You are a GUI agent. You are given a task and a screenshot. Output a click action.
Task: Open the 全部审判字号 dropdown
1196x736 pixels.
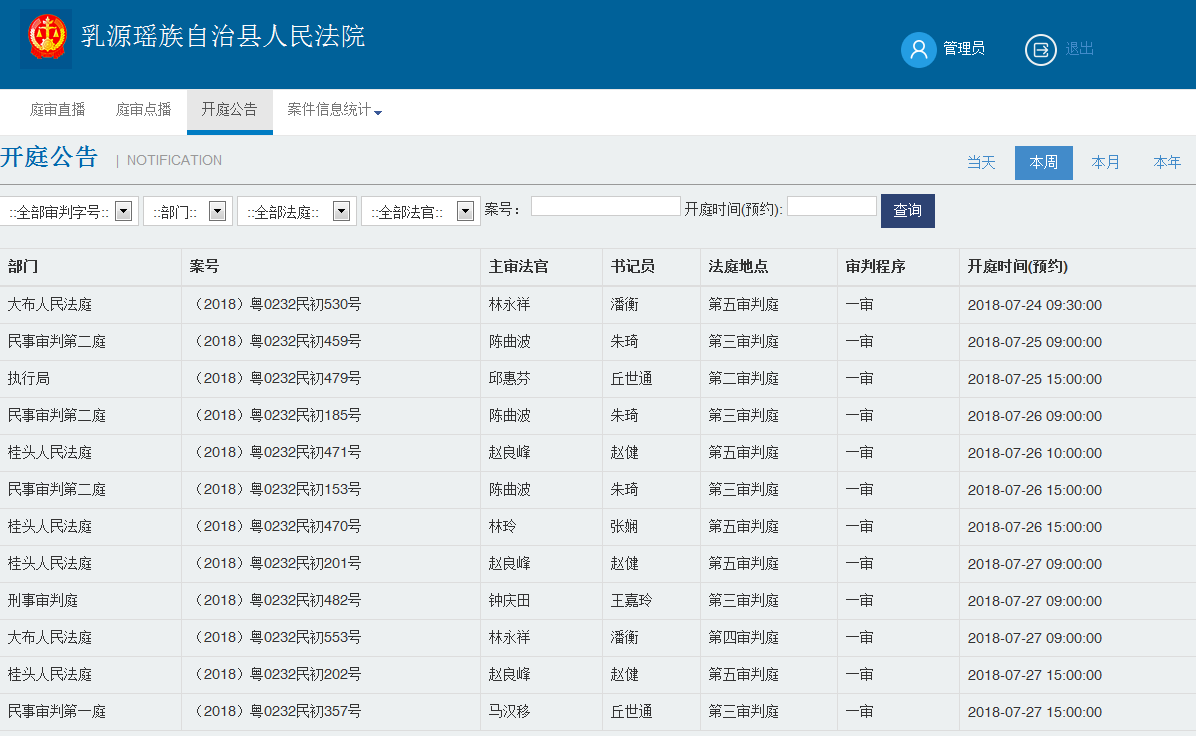69,211
